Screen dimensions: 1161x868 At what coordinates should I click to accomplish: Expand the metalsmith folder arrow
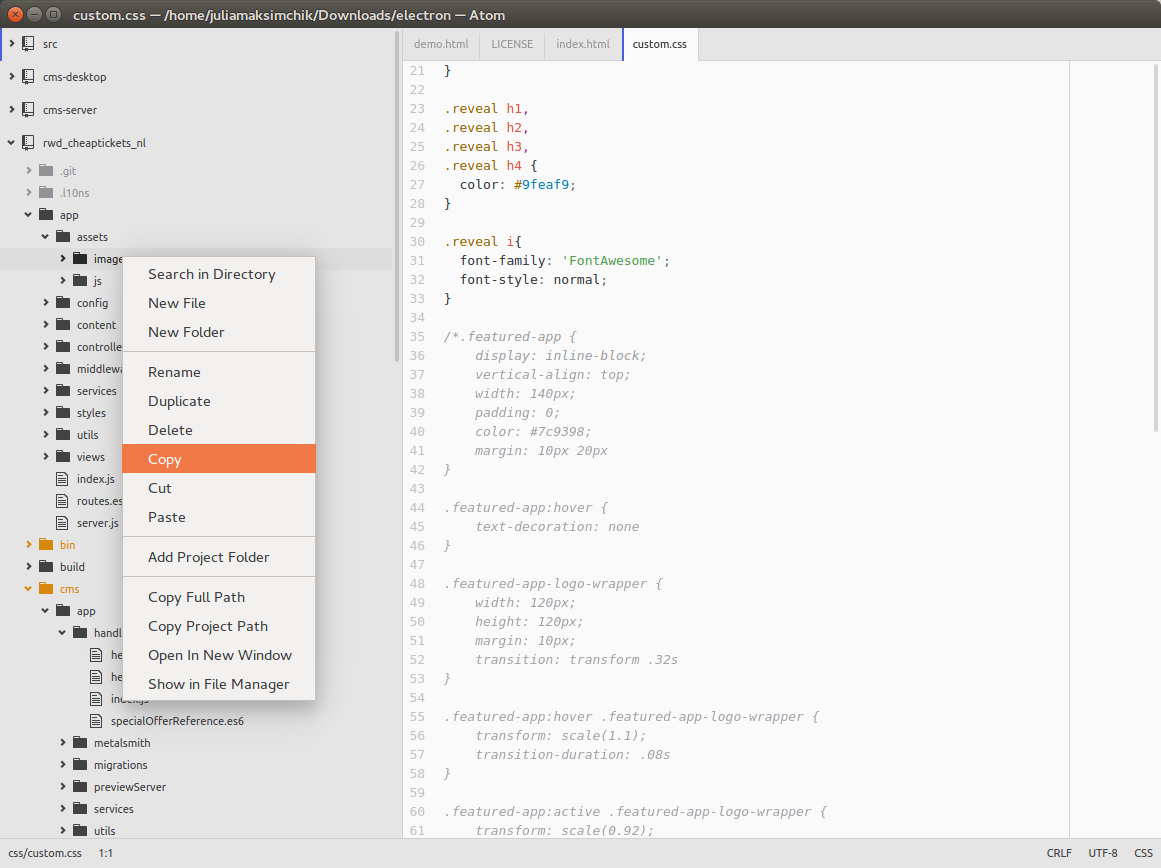(63, 743)
